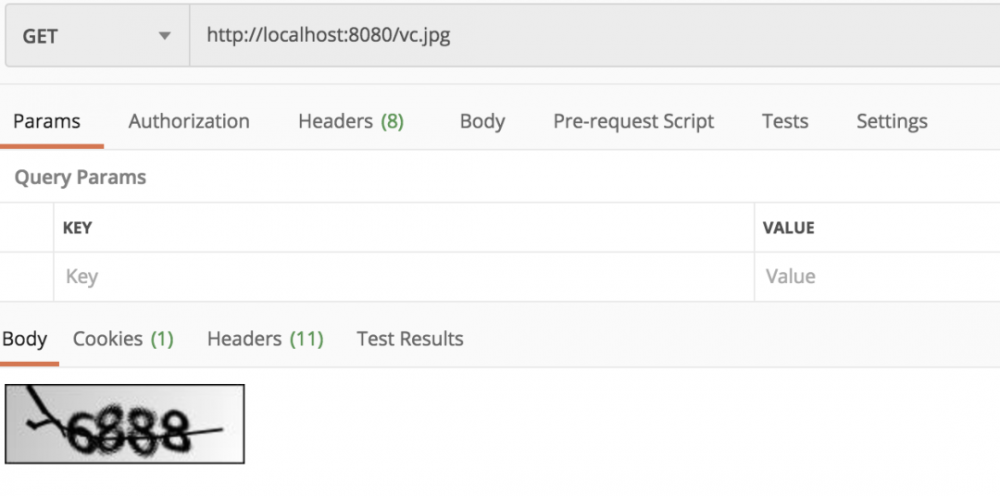Screen dimensions: 1000x496
Task: Click the VALUE column header
Action: click(x=788, y=228)
